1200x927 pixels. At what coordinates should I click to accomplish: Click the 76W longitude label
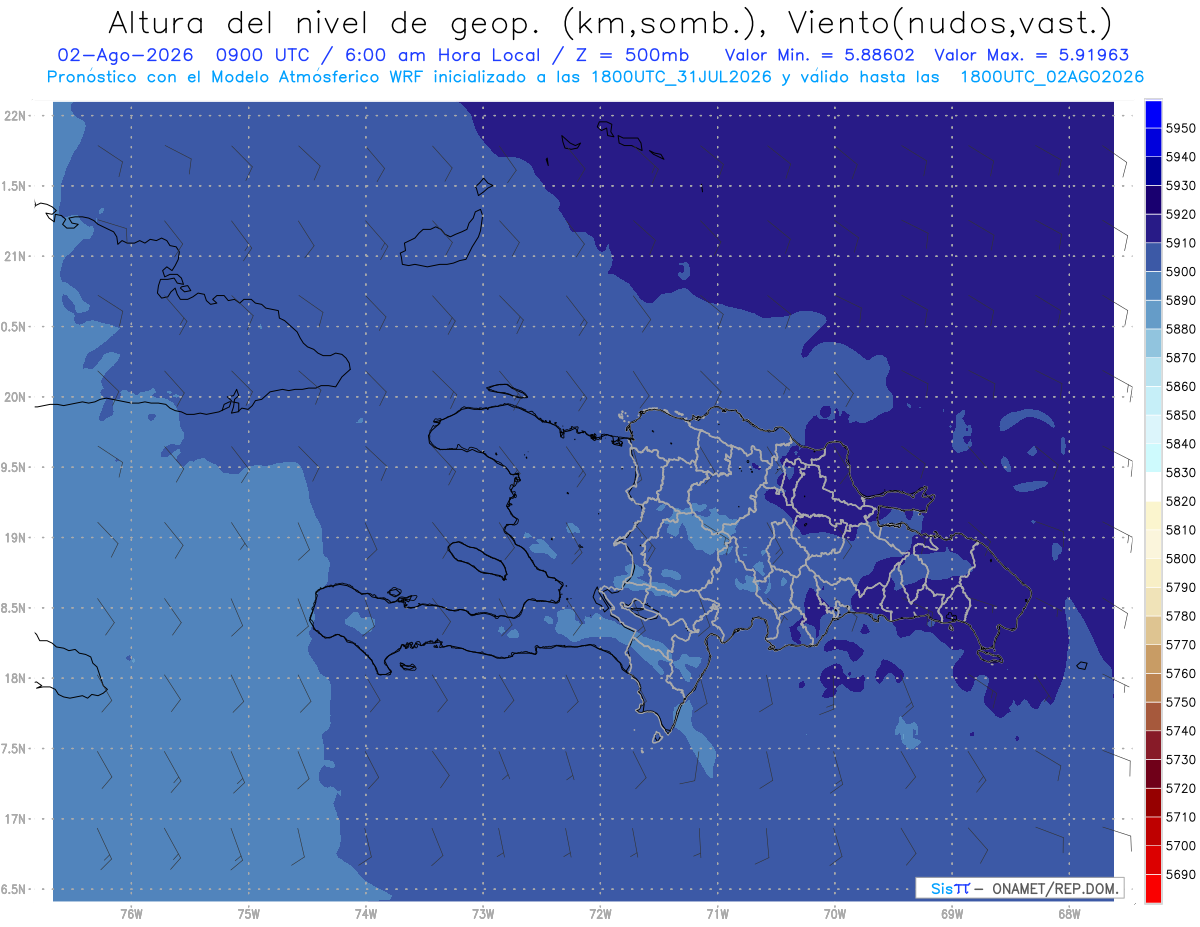tap(131, 913)
